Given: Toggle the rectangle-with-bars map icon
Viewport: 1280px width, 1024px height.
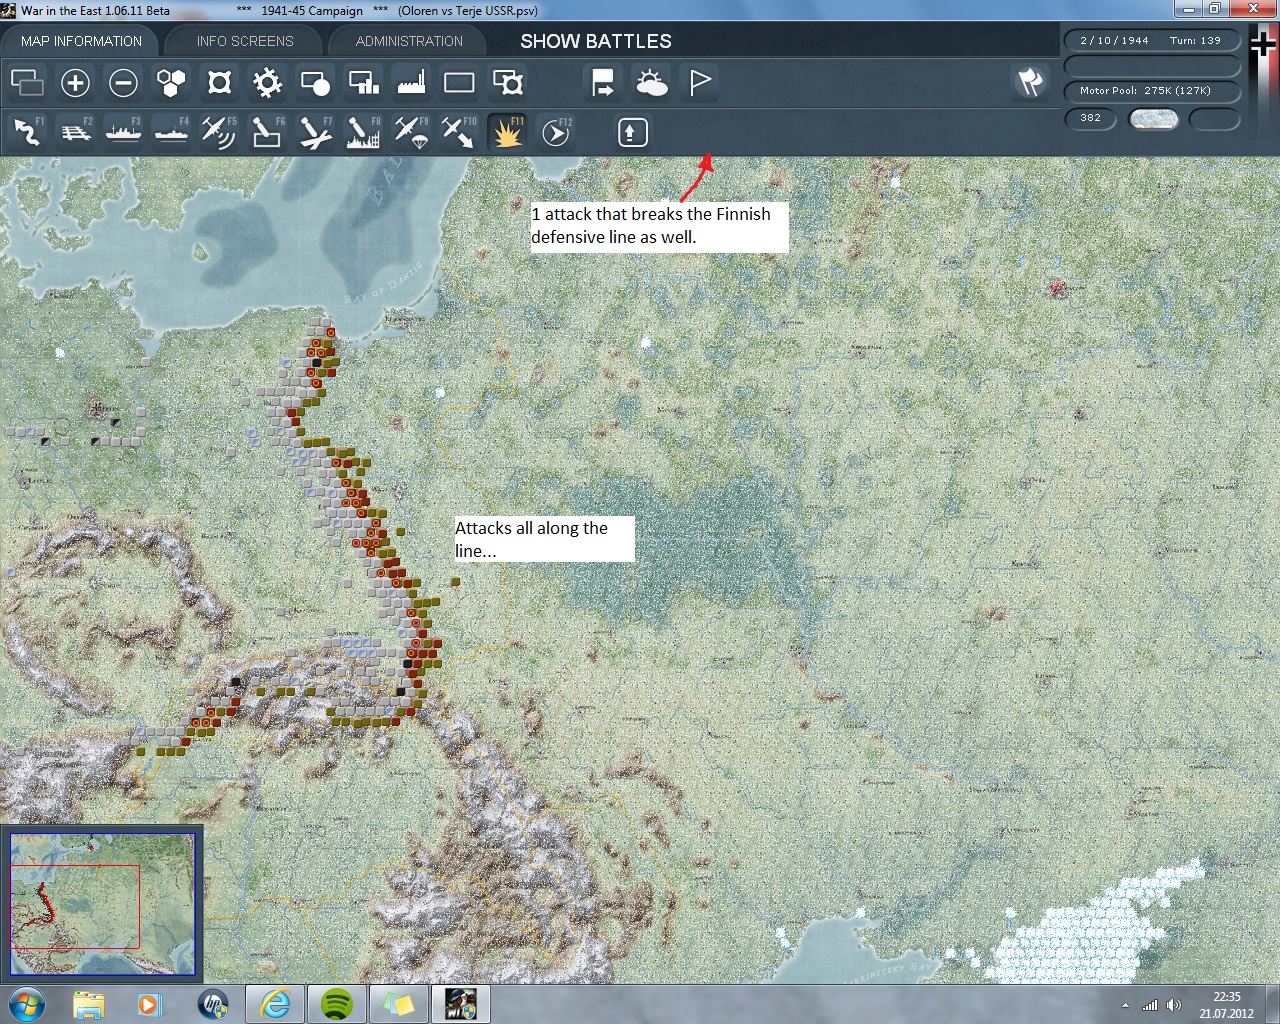Looking at the screenshot, I should (x=363, y=82).
